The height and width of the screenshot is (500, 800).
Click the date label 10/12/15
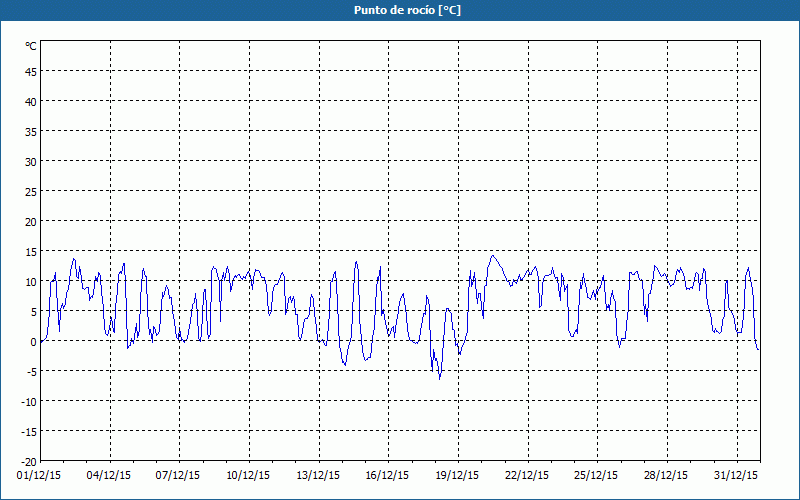[248, 476]
